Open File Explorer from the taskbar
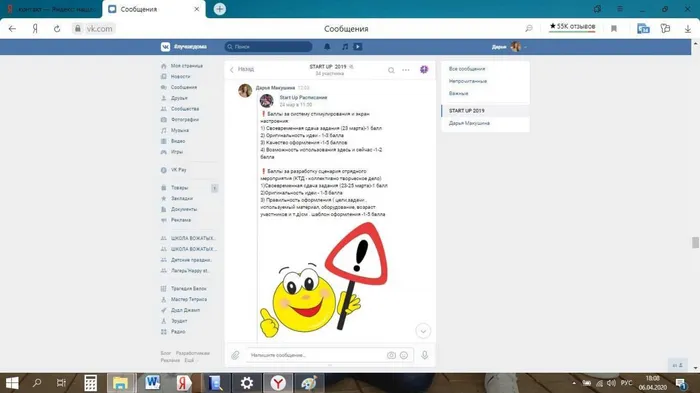 coord(120,383)
